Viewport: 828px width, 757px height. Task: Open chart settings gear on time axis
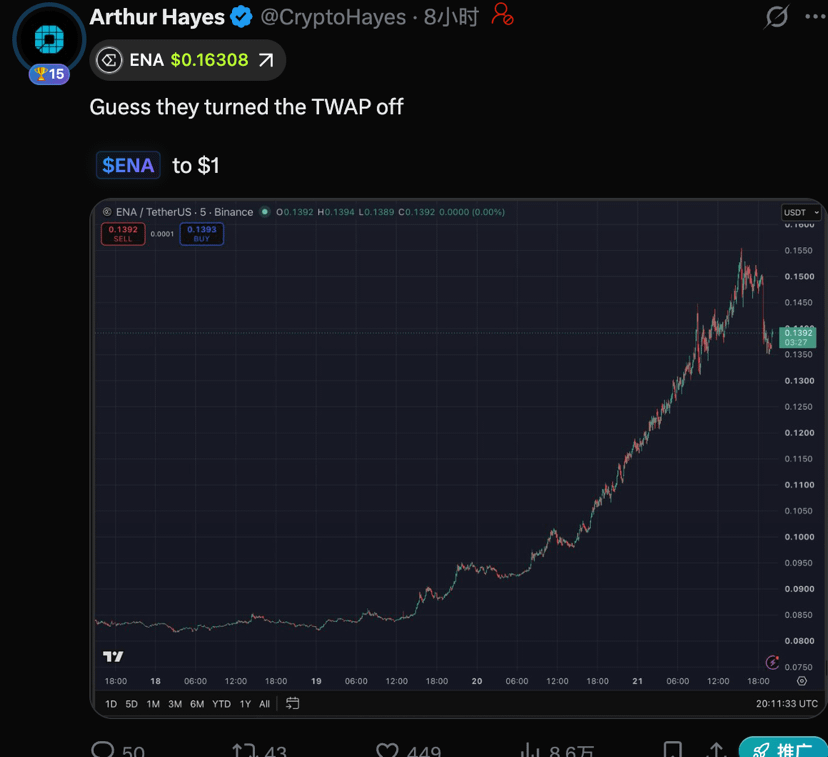(802, 681)
